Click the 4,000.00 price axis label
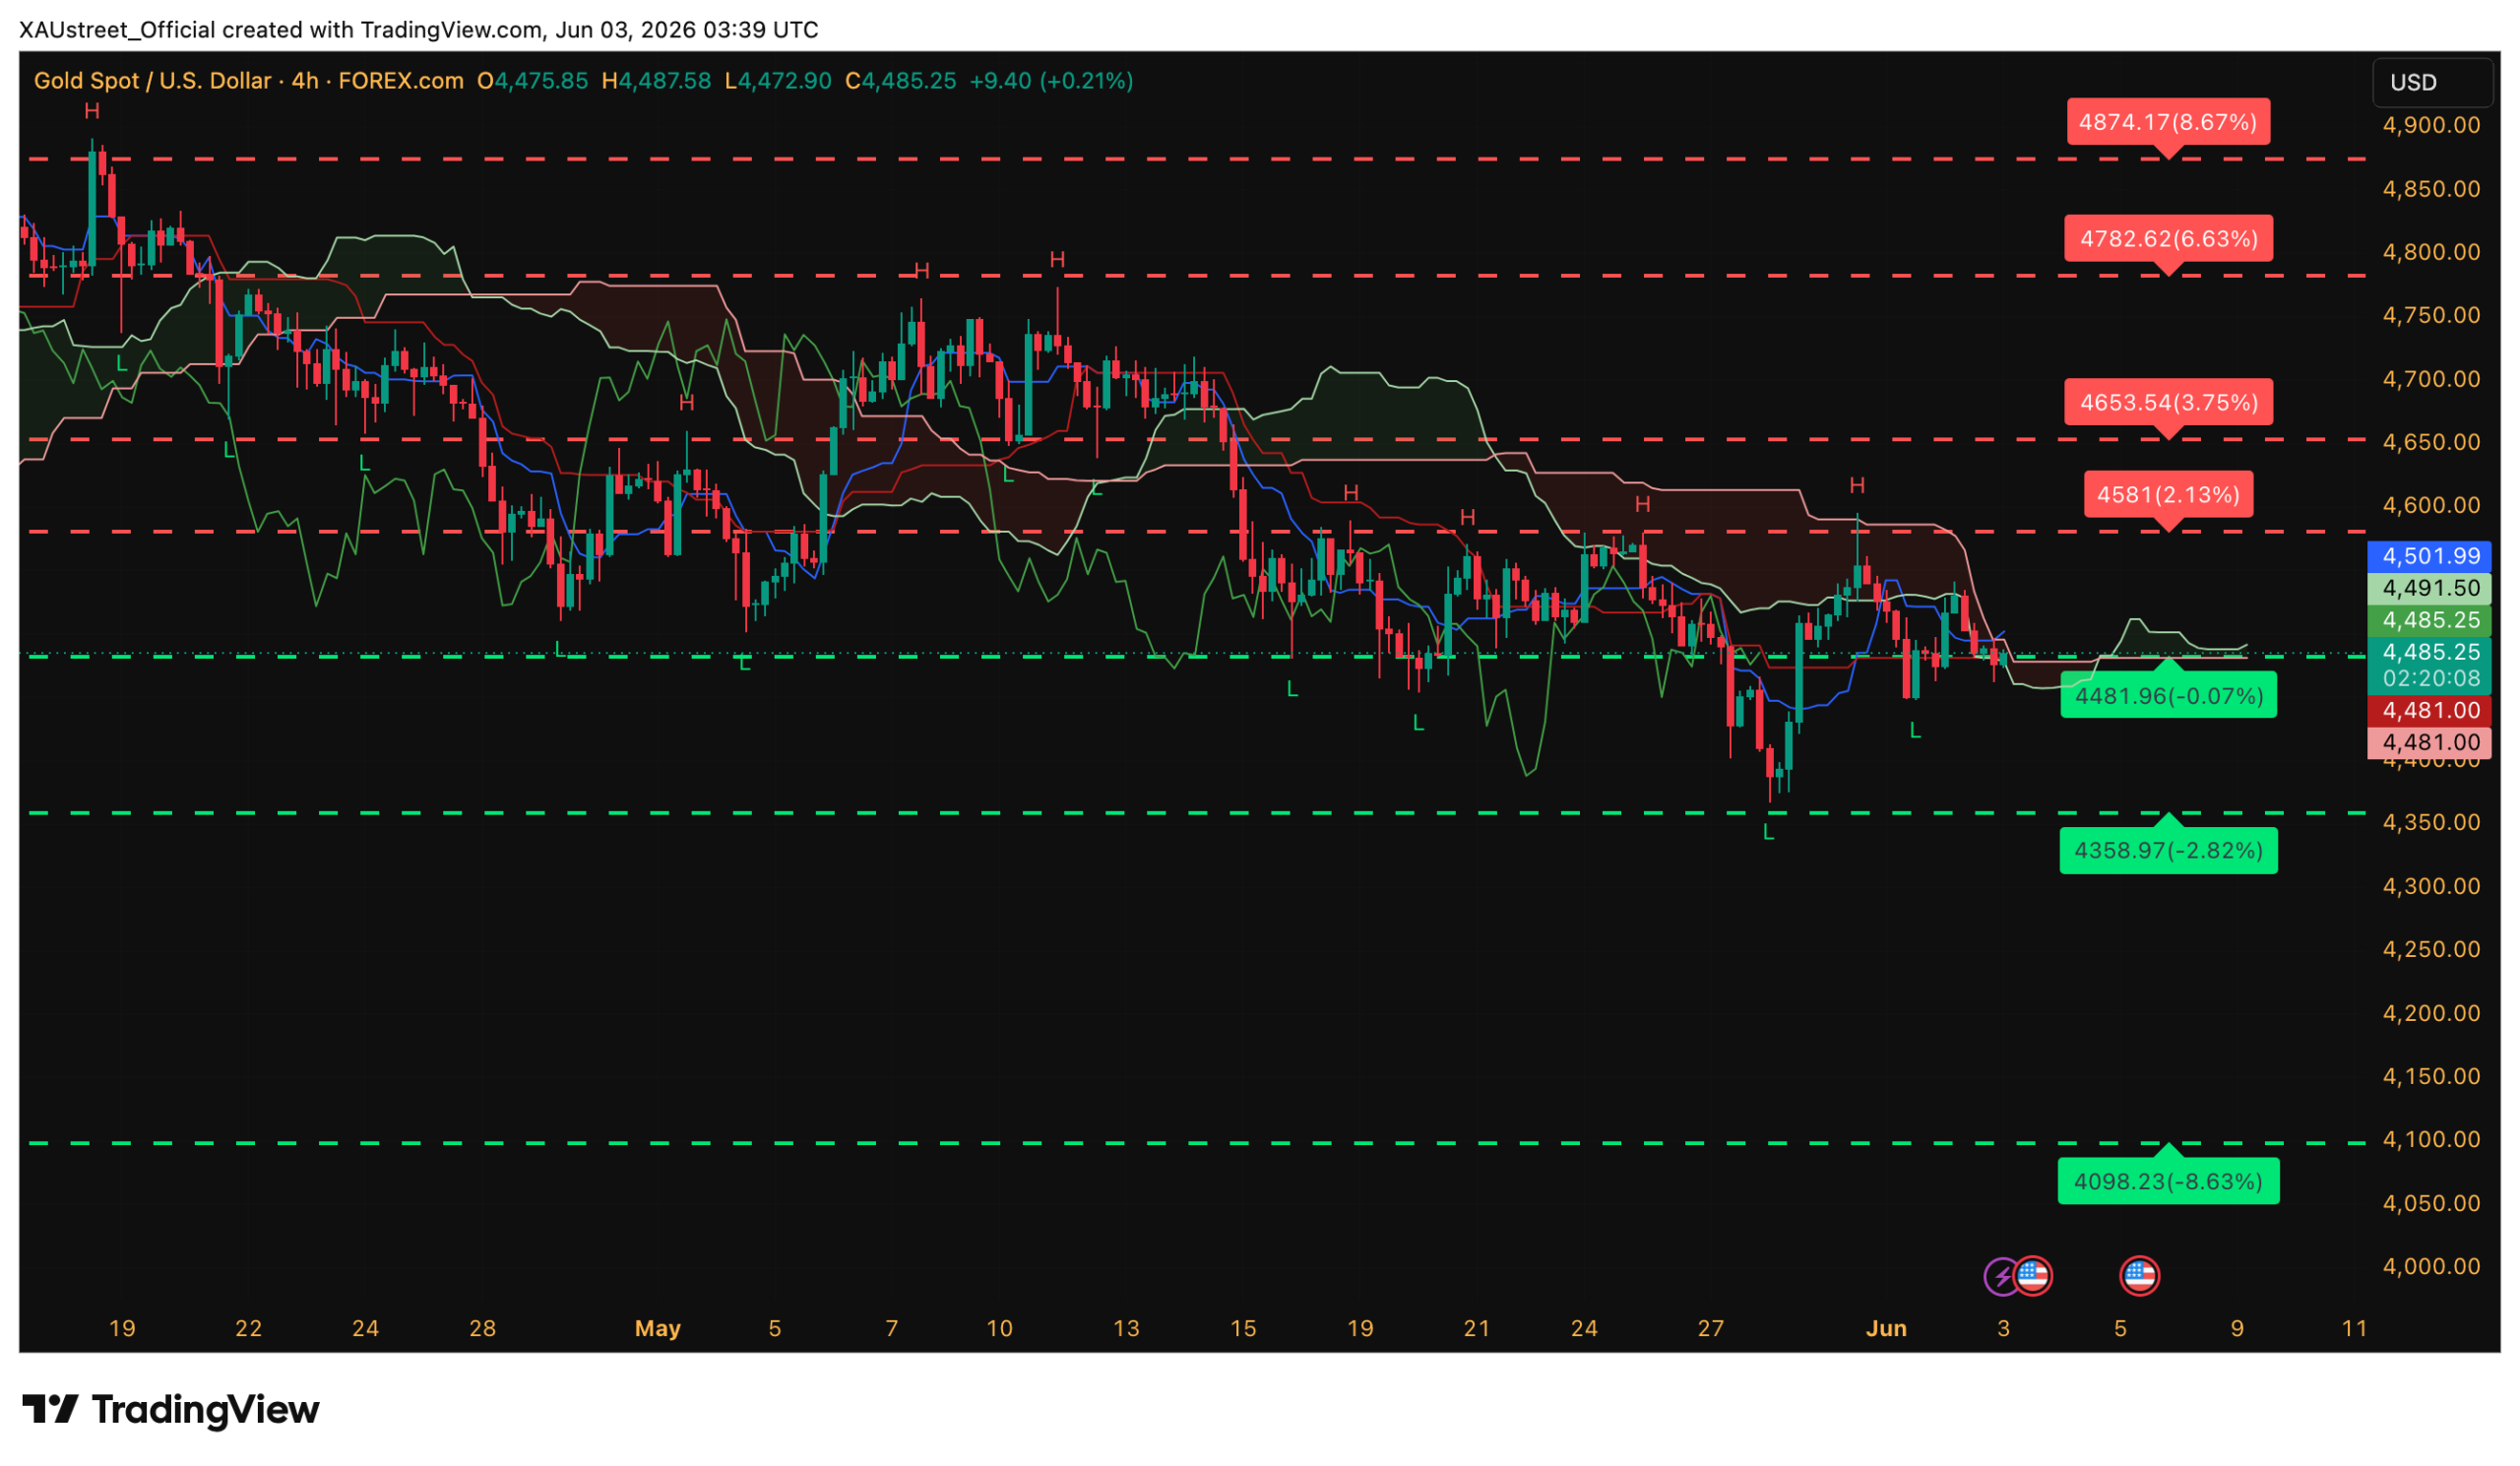The width and height of the screenshot is (2520, 1466). click(2431, 1267)
